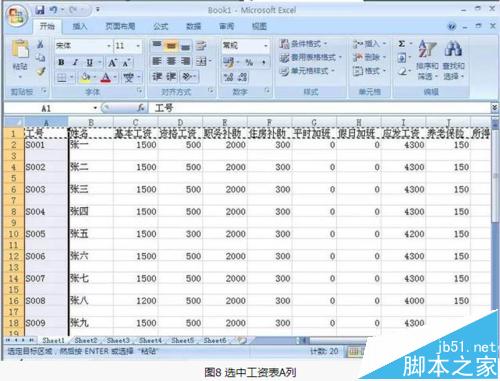
Task: Select row 12 header
Action: [x=14, y=256]
